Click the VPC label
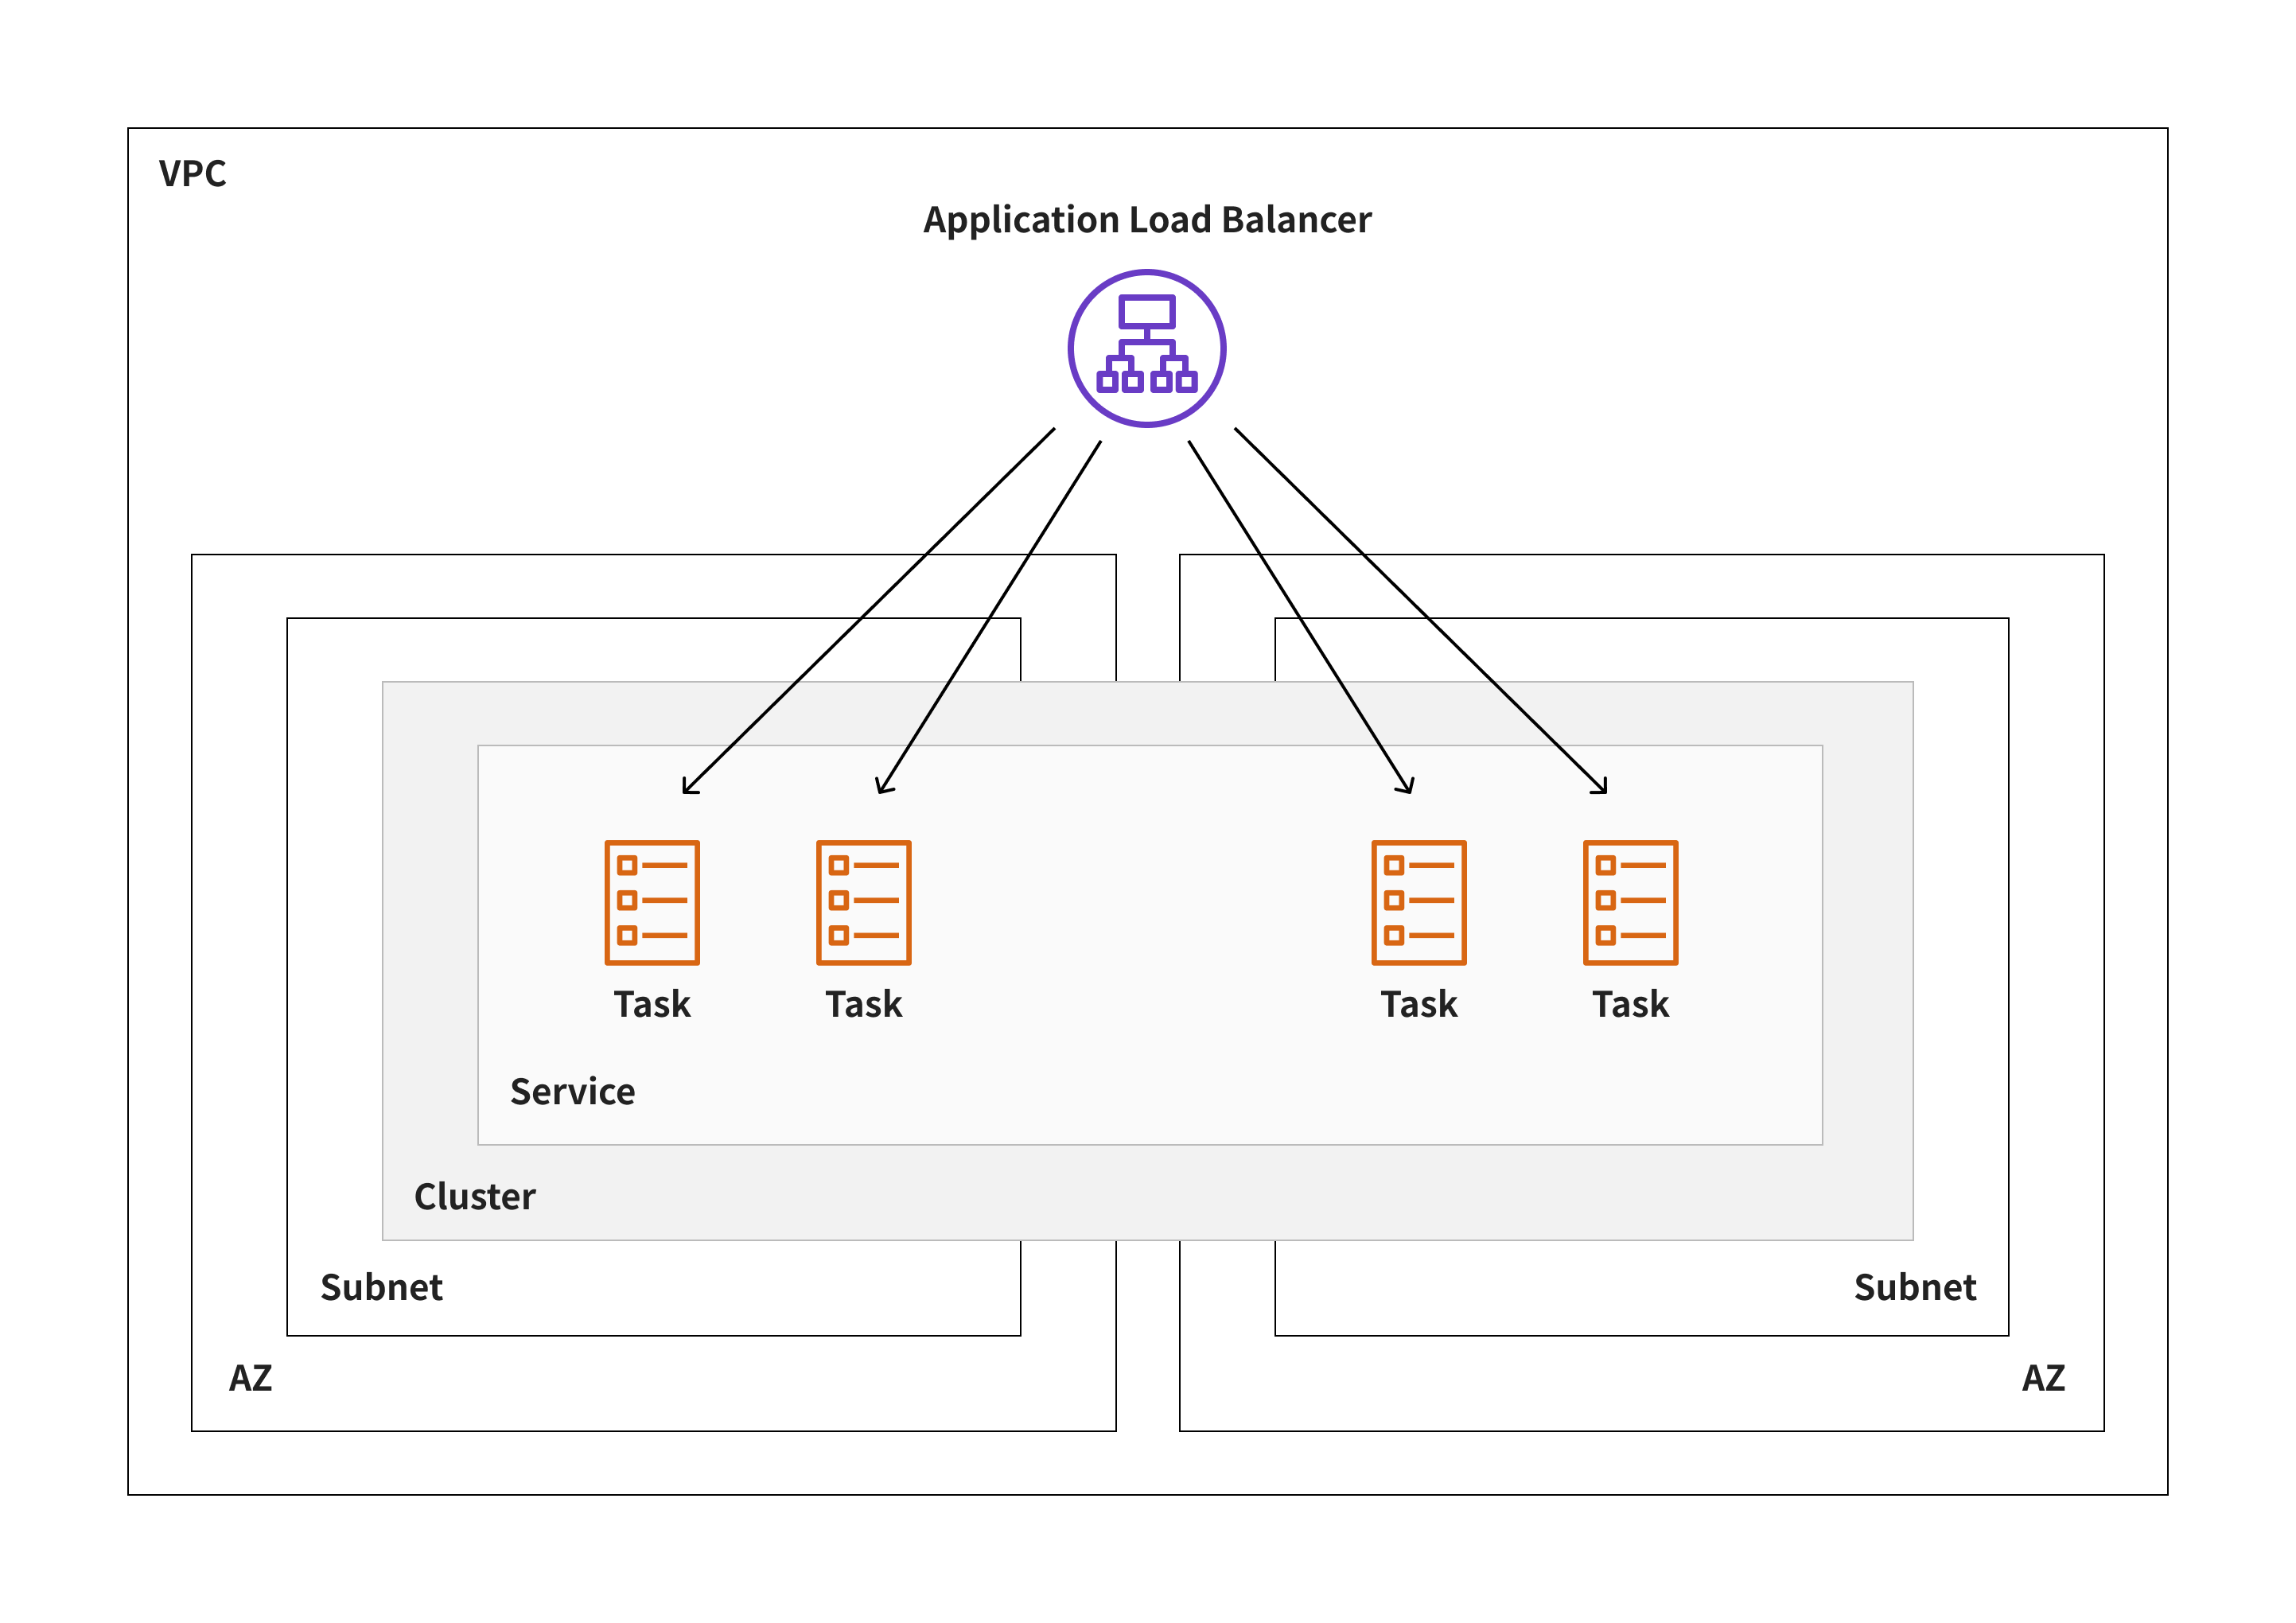The image size is (2296, 1623). (192, 174)
